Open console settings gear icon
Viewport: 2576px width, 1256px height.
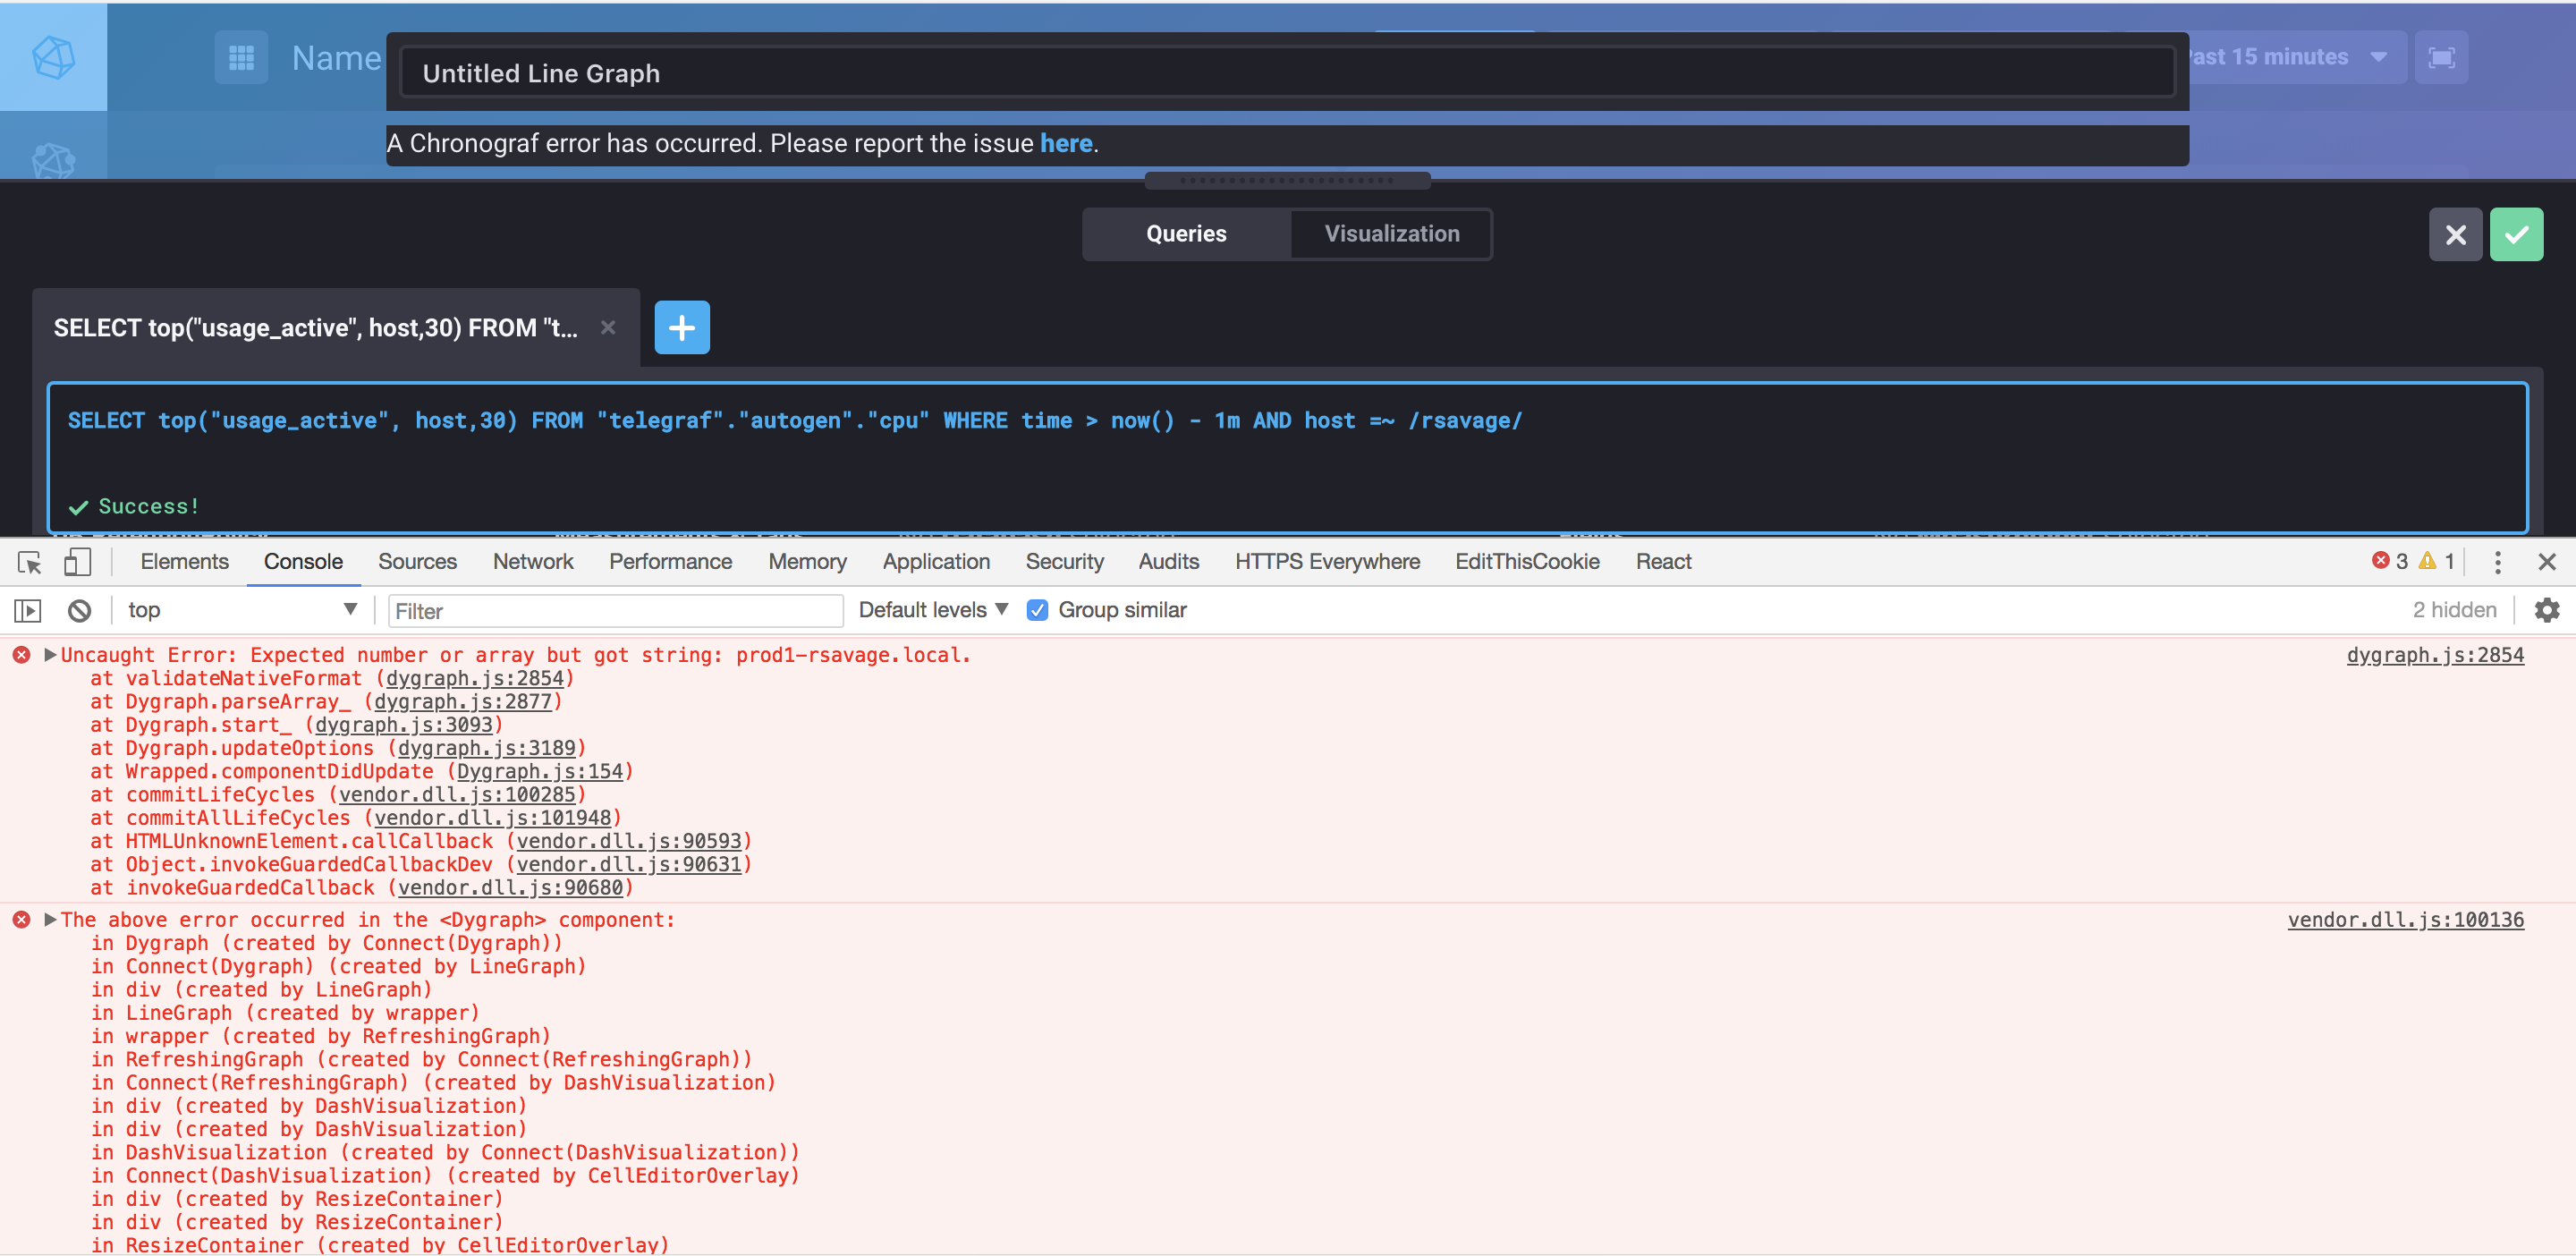(2546, 610)
